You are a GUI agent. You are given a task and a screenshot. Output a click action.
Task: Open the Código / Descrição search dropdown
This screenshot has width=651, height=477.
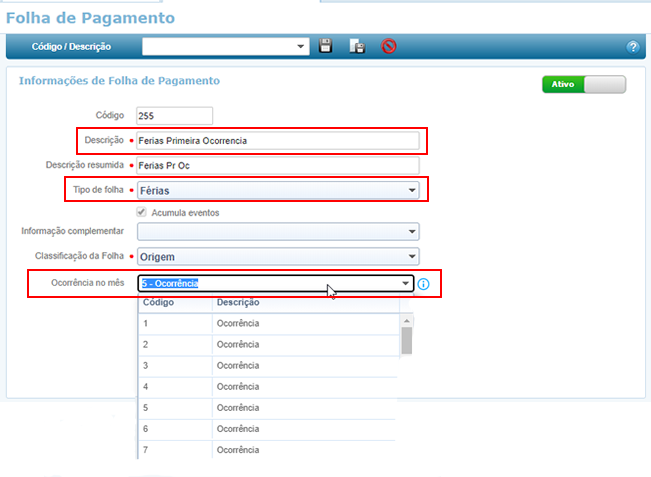coord(302,46)
